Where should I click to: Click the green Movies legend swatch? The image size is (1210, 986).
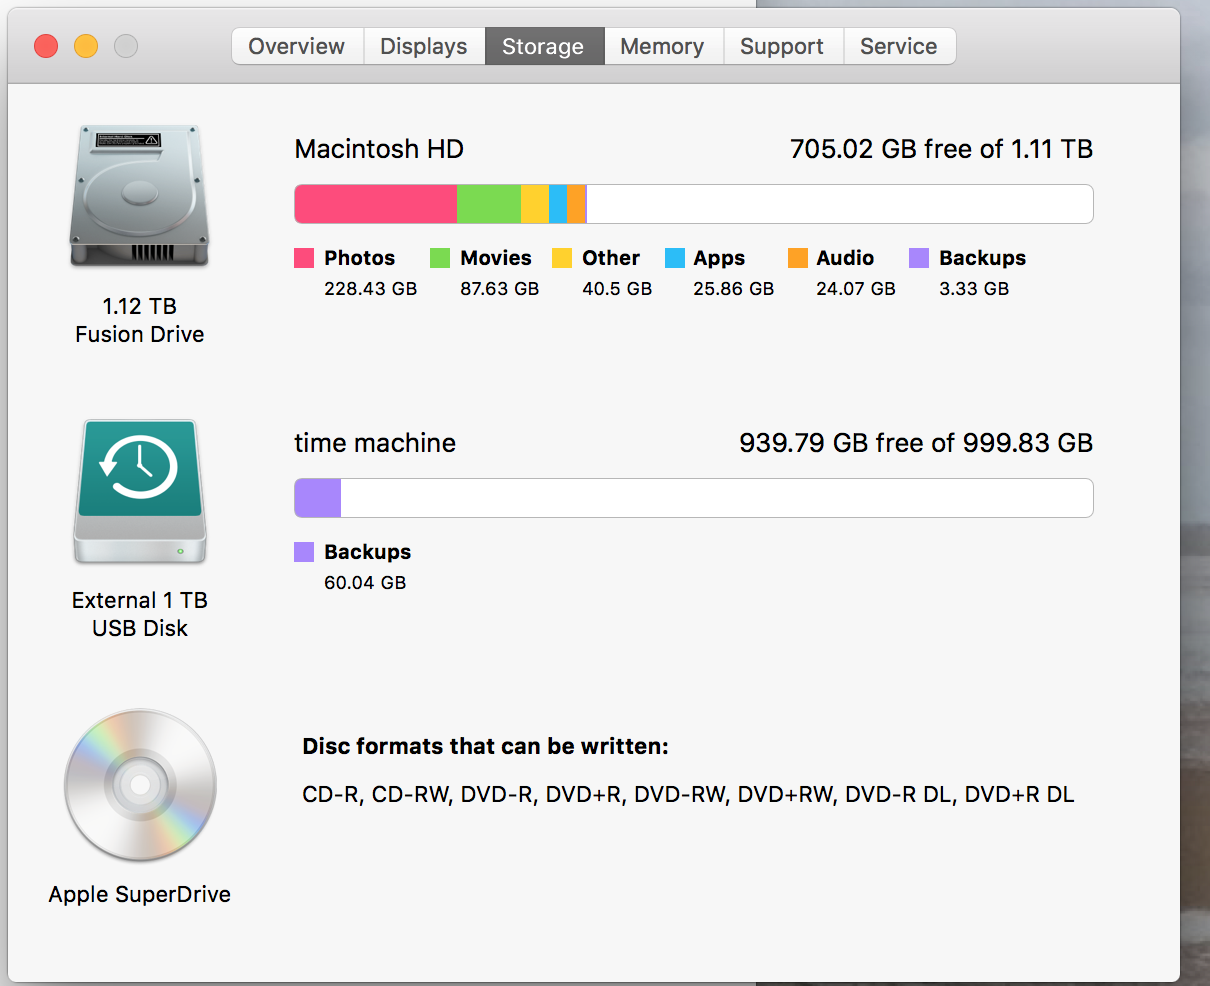pos(440,258)
